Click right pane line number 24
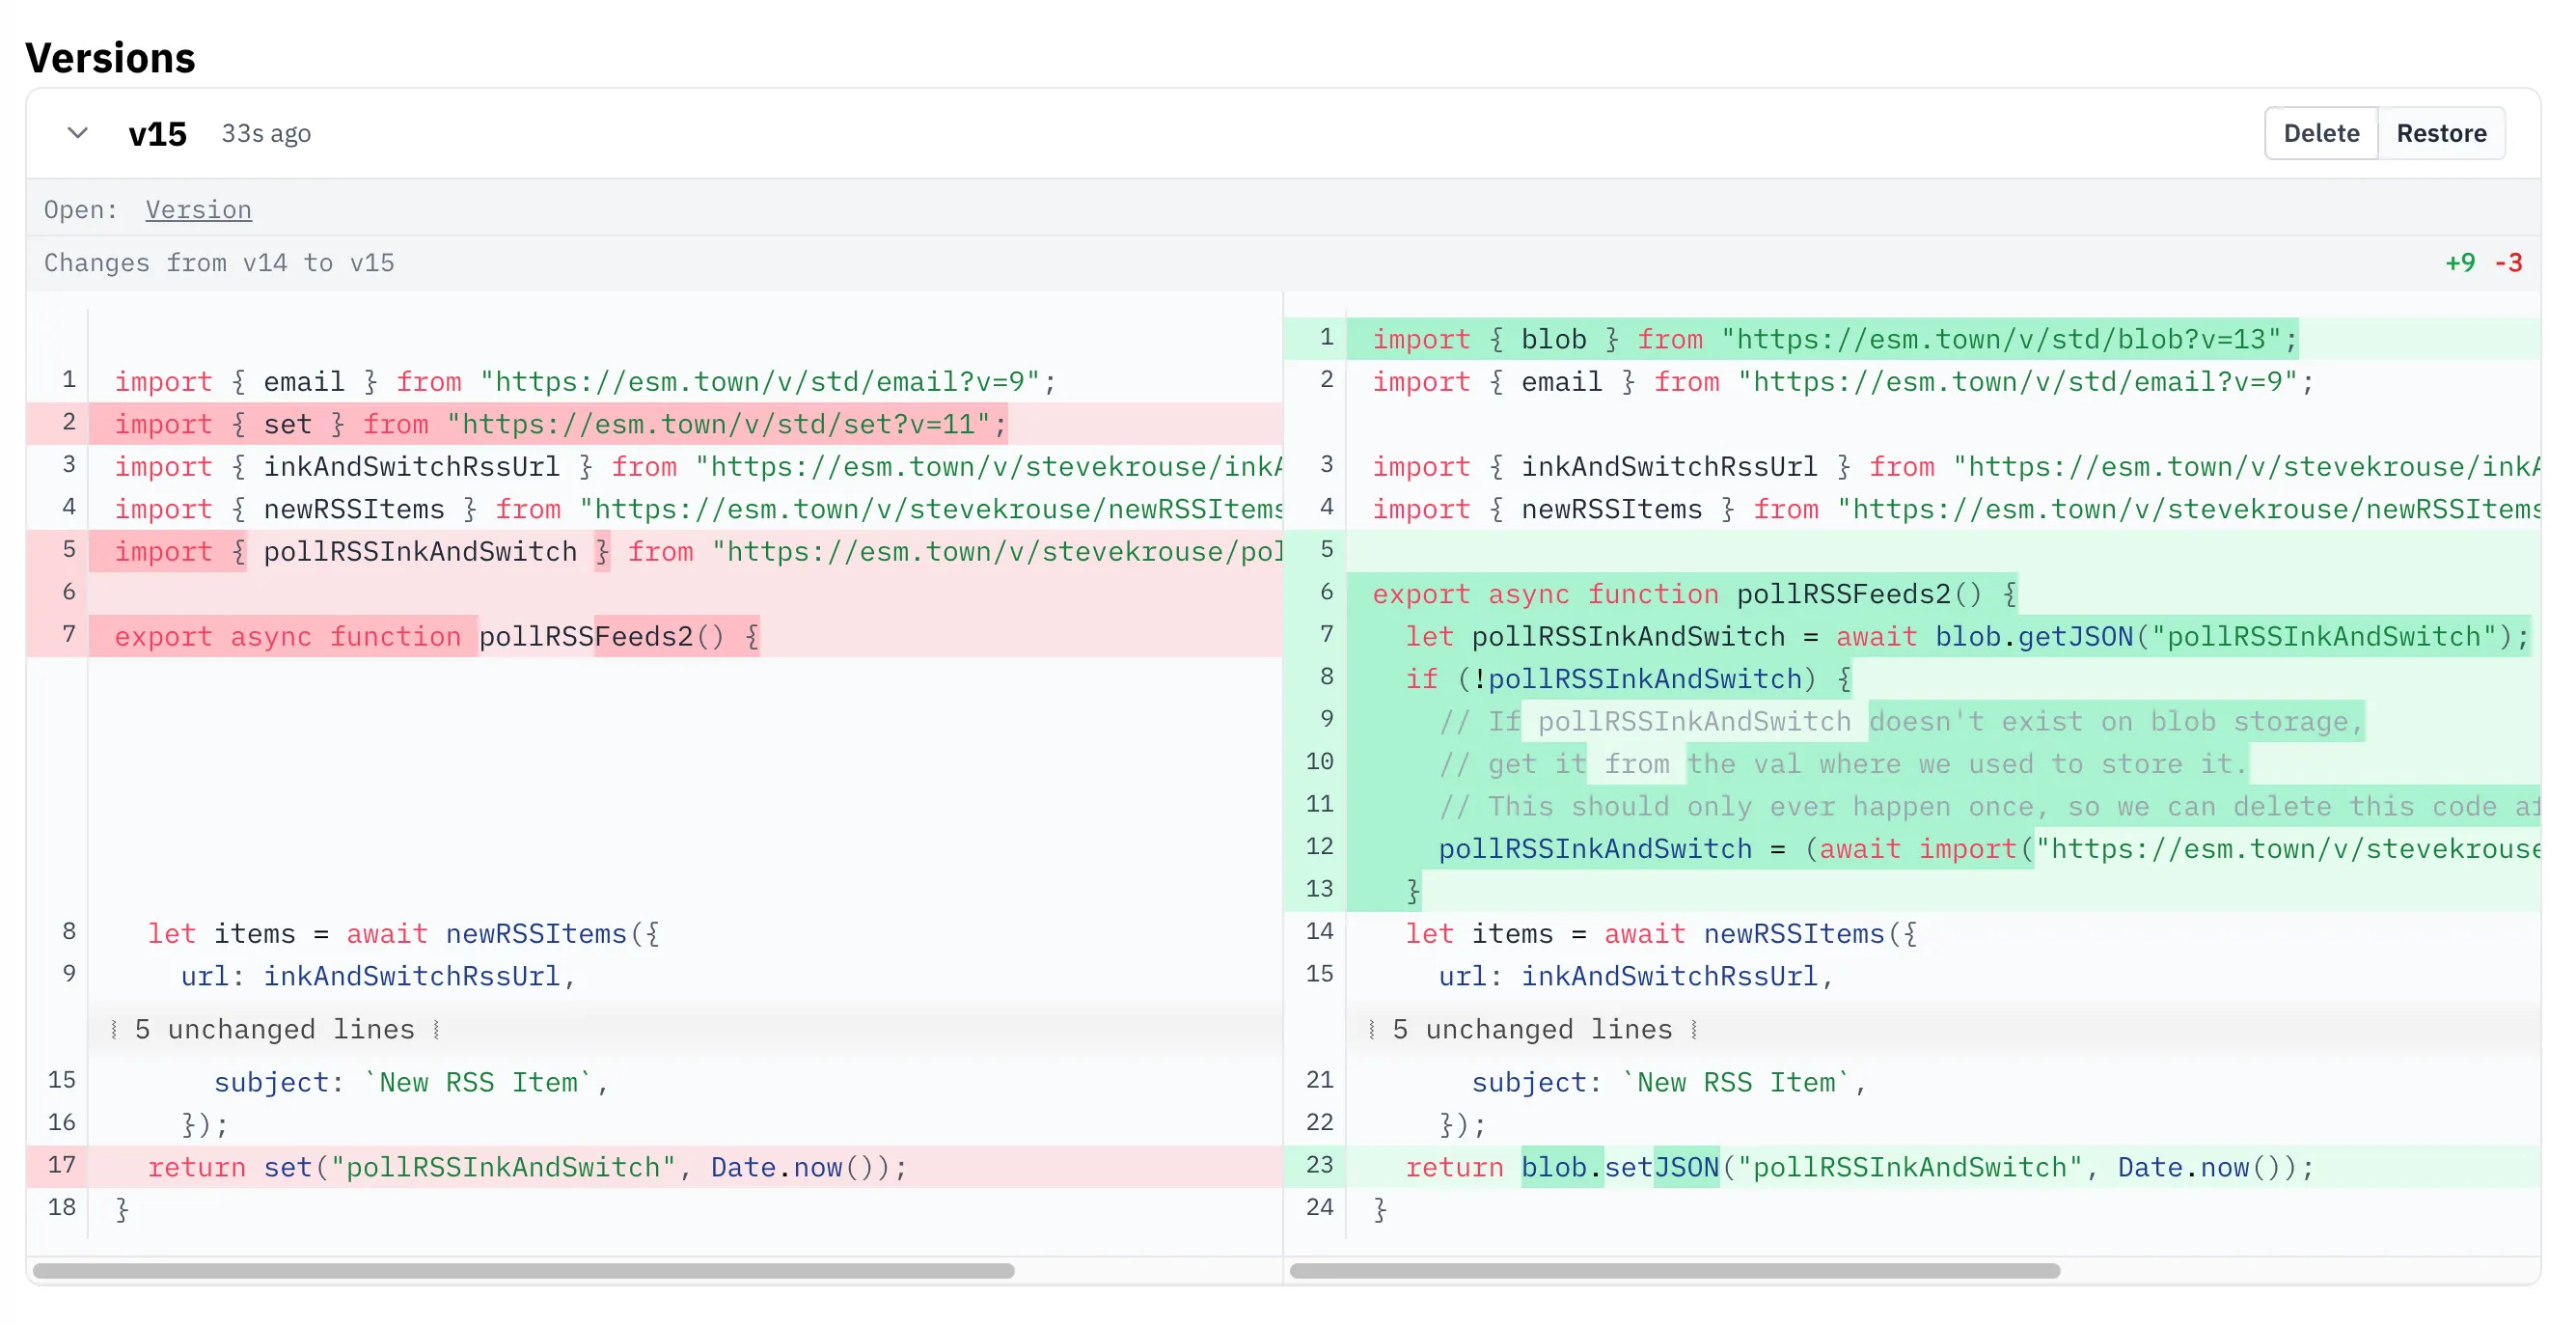 (x=1319, y=1207)
